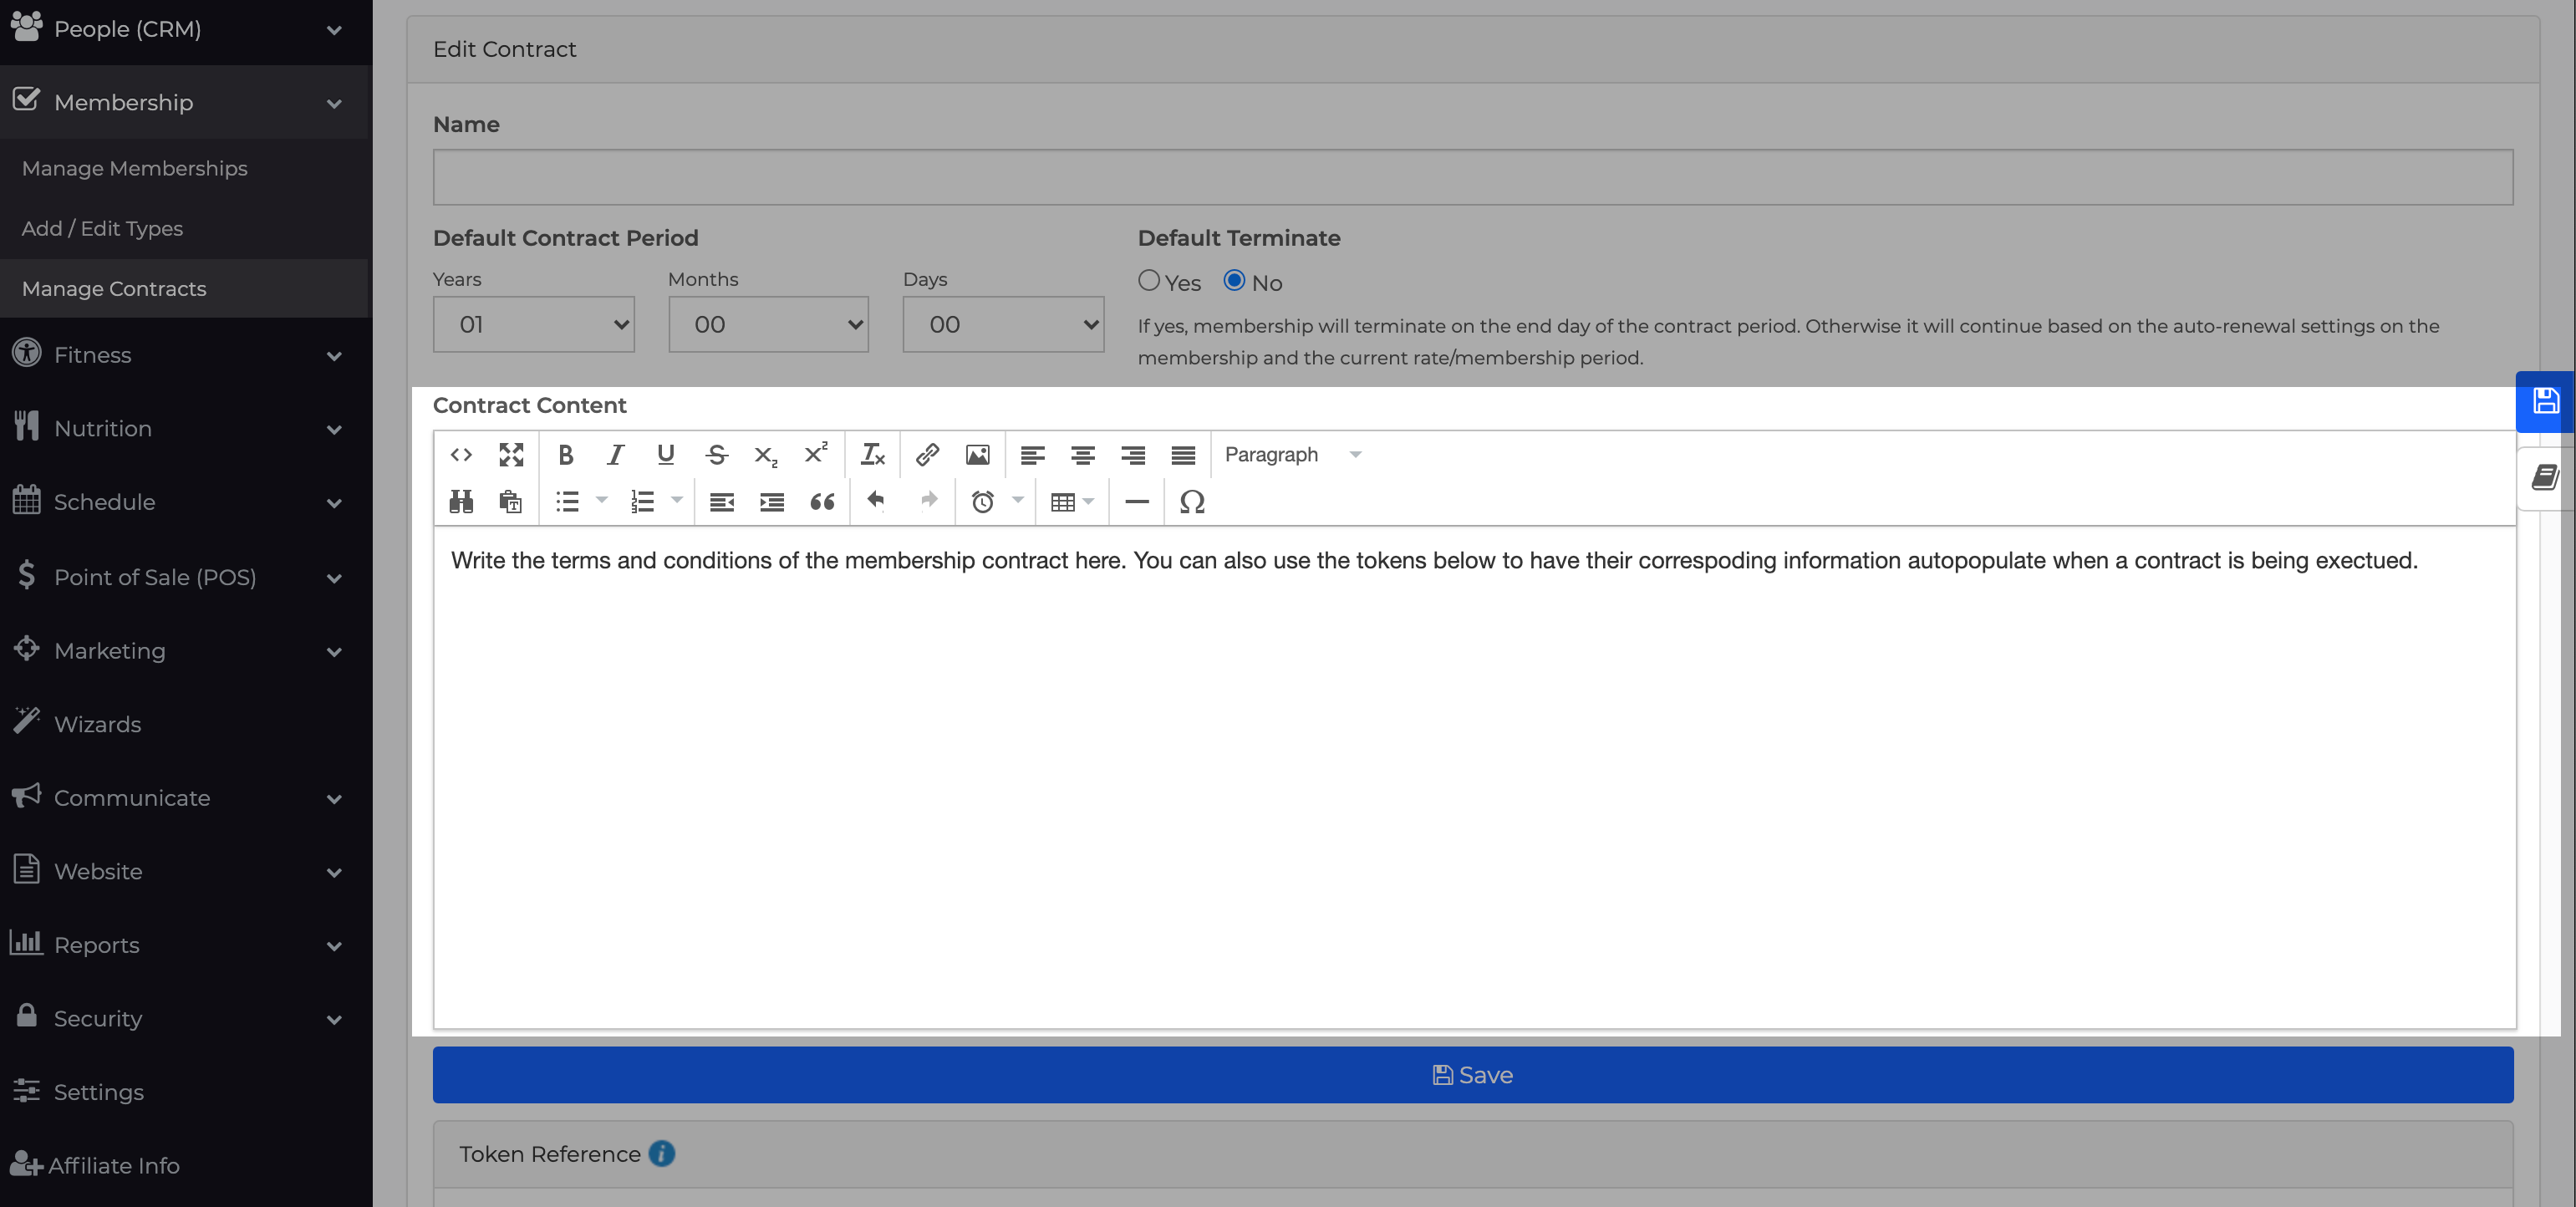Expand Point of Sale (POS) section
The image size is (2576, 1207).
coord(186,577)
